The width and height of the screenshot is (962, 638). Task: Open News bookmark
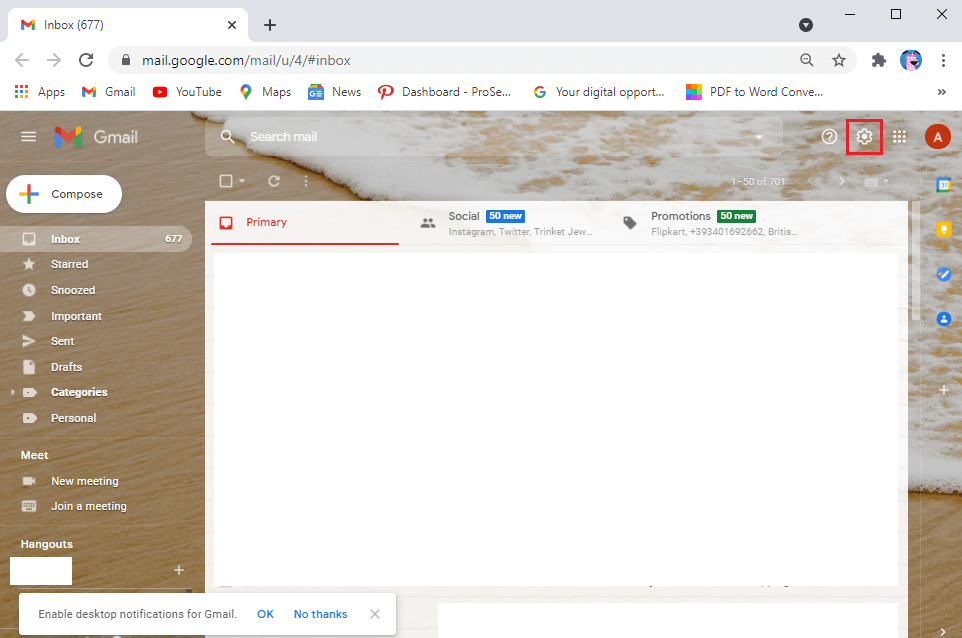334,92
